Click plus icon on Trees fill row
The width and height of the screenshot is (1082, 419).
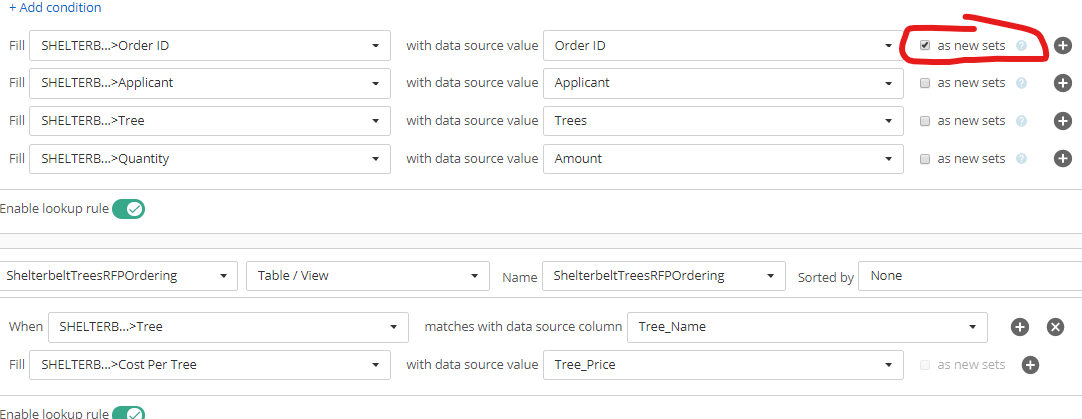pyautogui.click(x=1063, y=121)
